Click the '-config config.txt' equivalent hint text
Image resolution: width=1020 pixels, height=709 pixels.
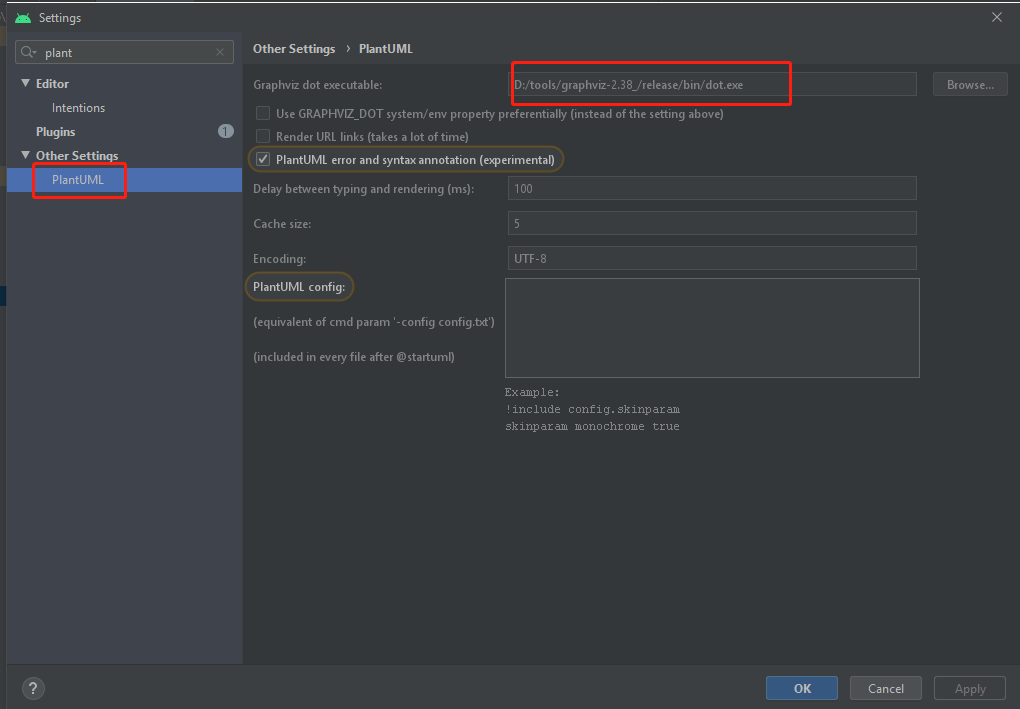373,321
